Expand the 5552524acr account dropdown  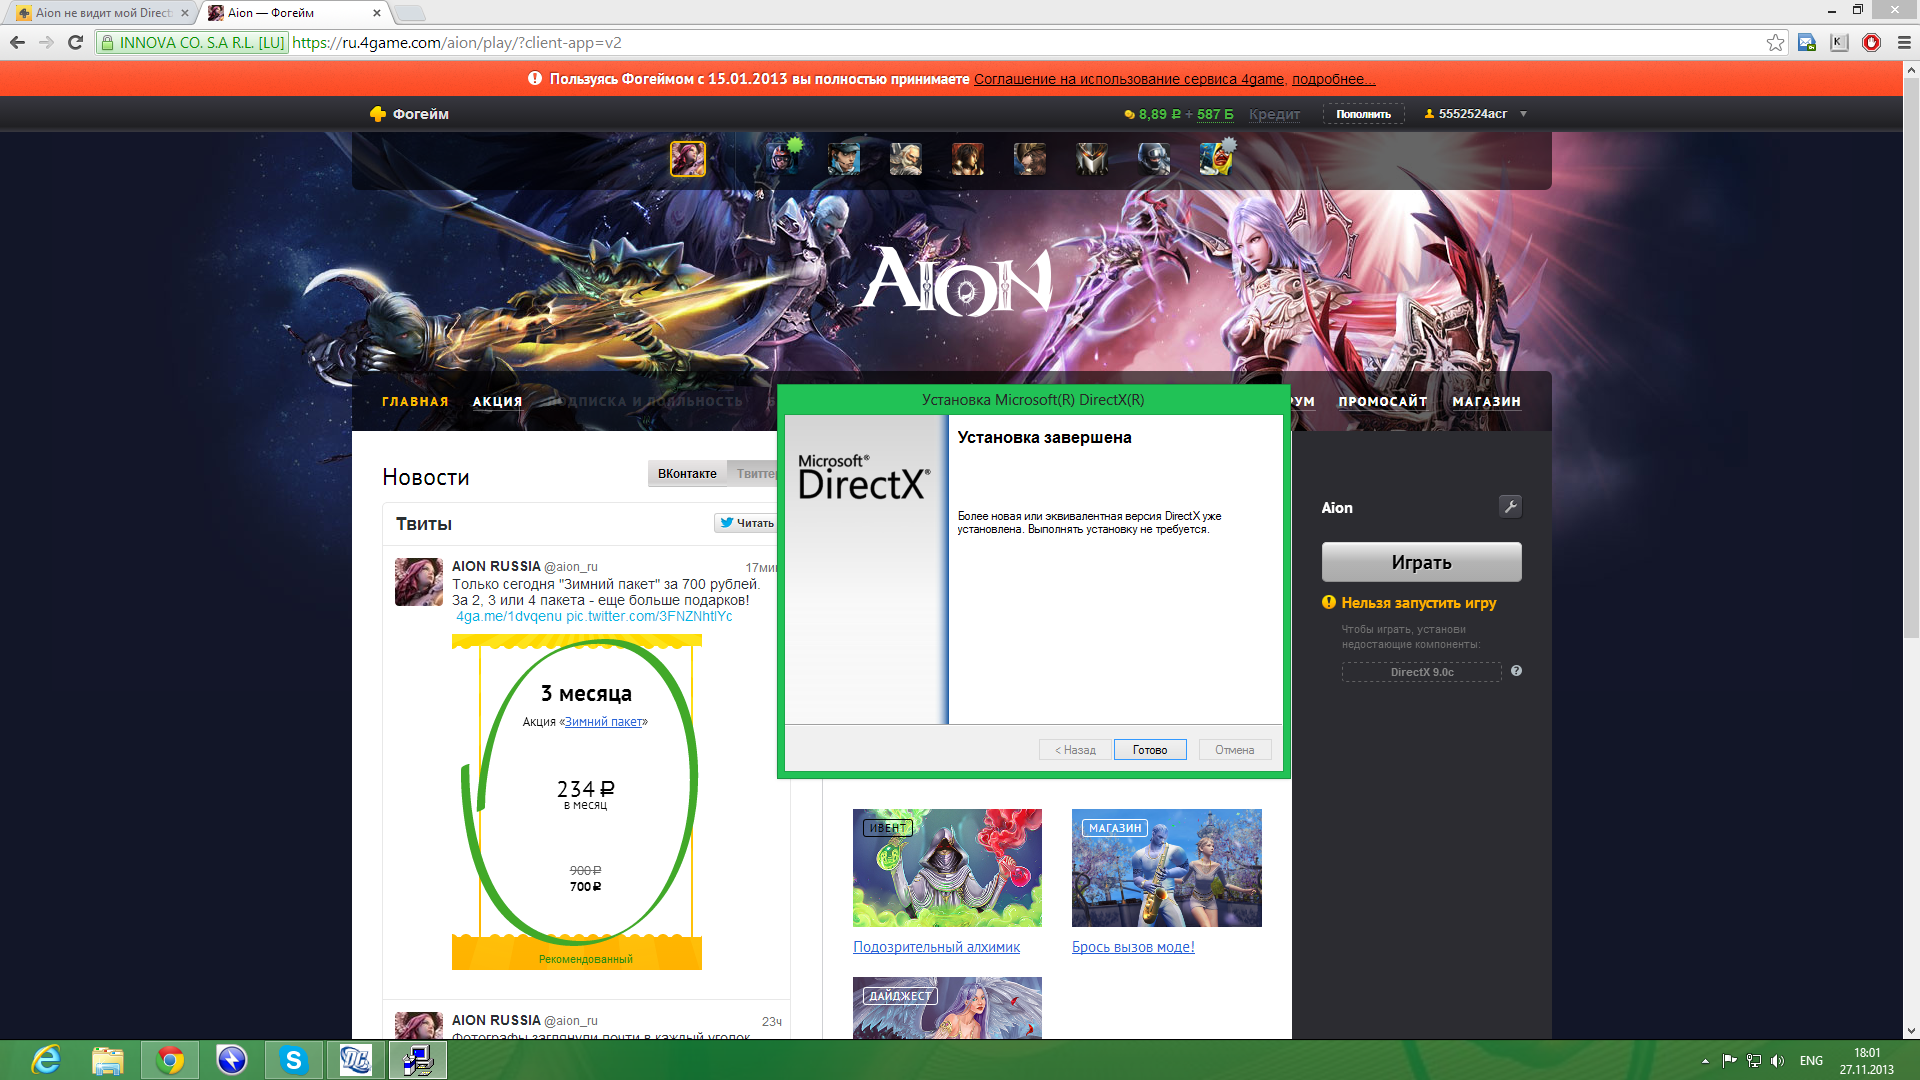coord(1523,114)
